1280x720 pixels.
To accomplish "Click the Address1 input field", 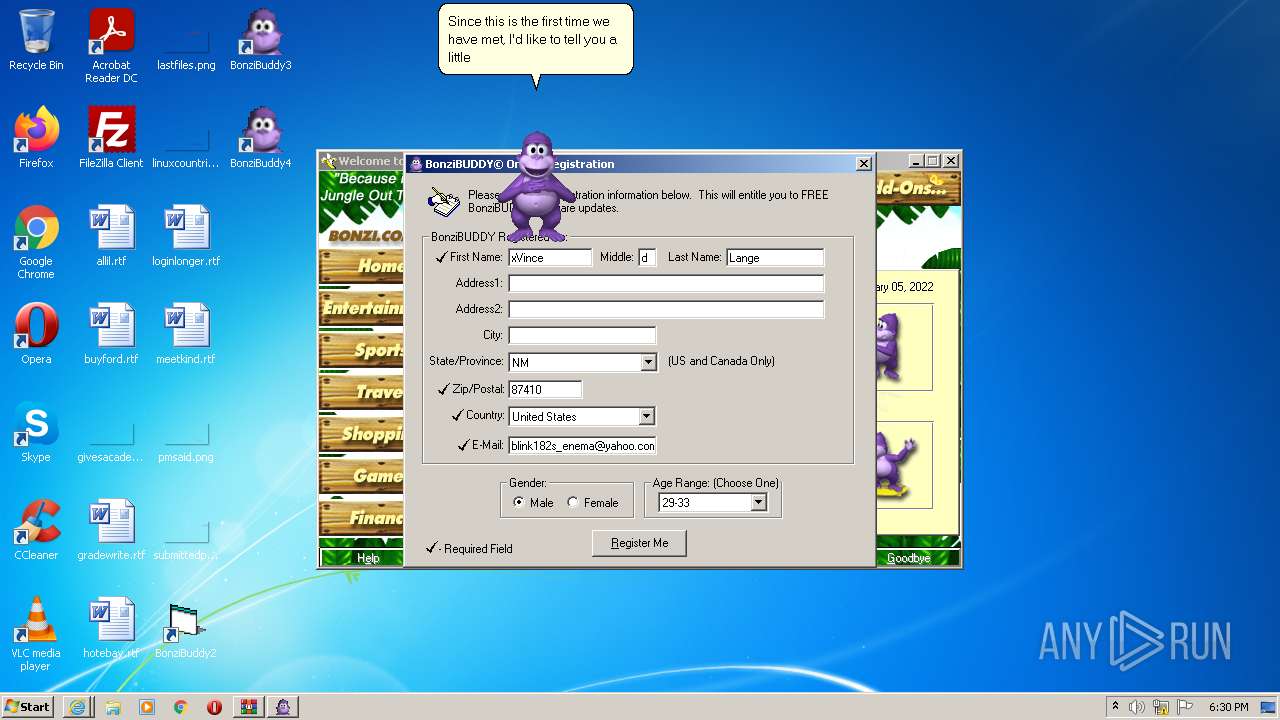I will [666, 283].
